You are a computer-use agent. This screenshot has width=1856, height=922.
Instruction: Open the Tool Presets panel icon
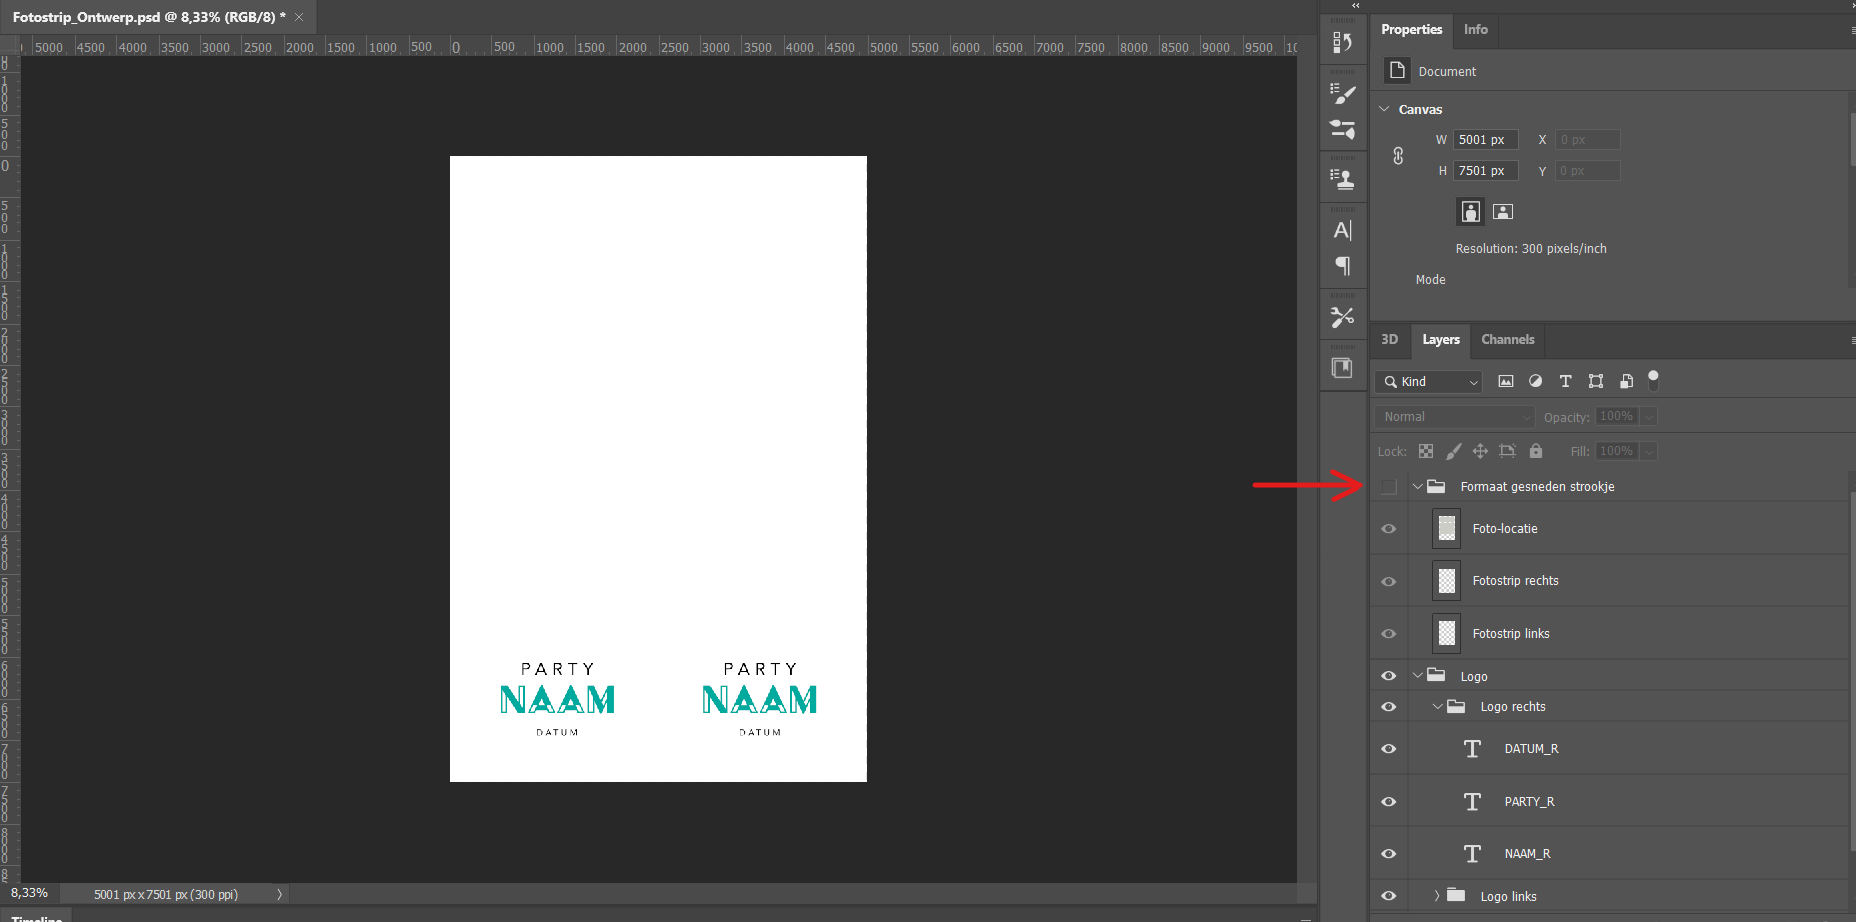[x=1342, y=317]
